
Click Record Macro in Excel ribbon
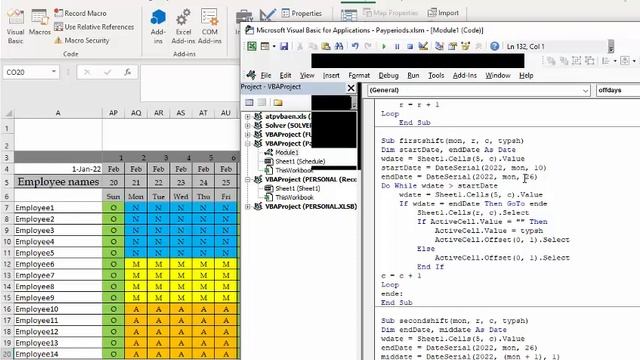click(x=80, y=13)
